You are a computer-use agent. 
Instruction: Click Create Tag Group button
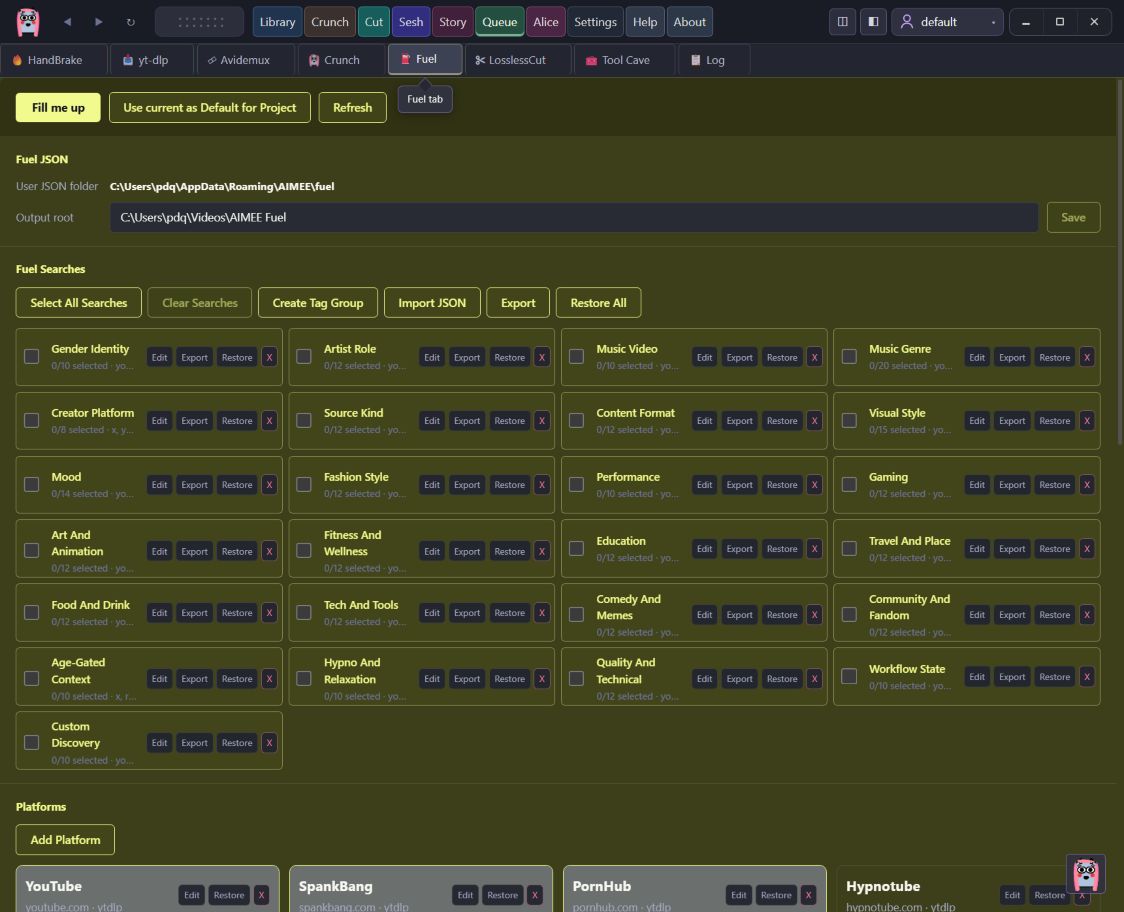(x=318, y=303)
